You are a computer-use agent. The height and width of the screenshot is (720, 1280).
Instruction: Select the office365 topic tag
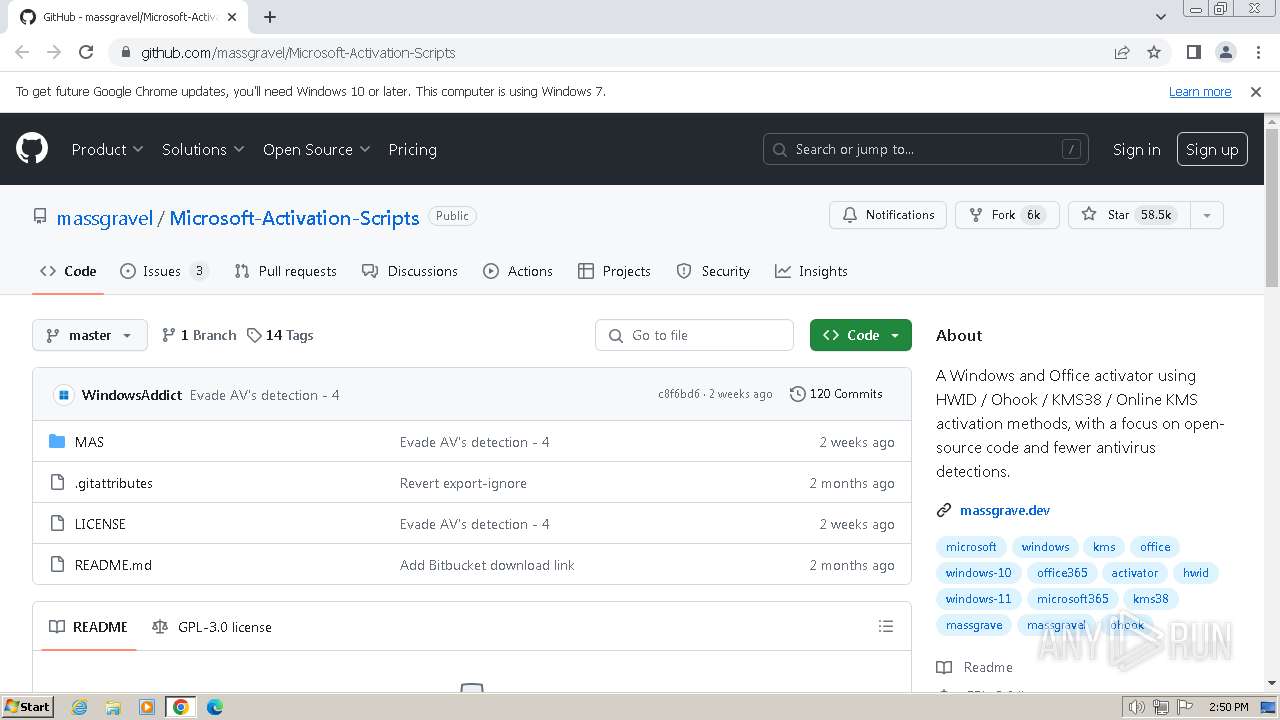click(1062, 573)
